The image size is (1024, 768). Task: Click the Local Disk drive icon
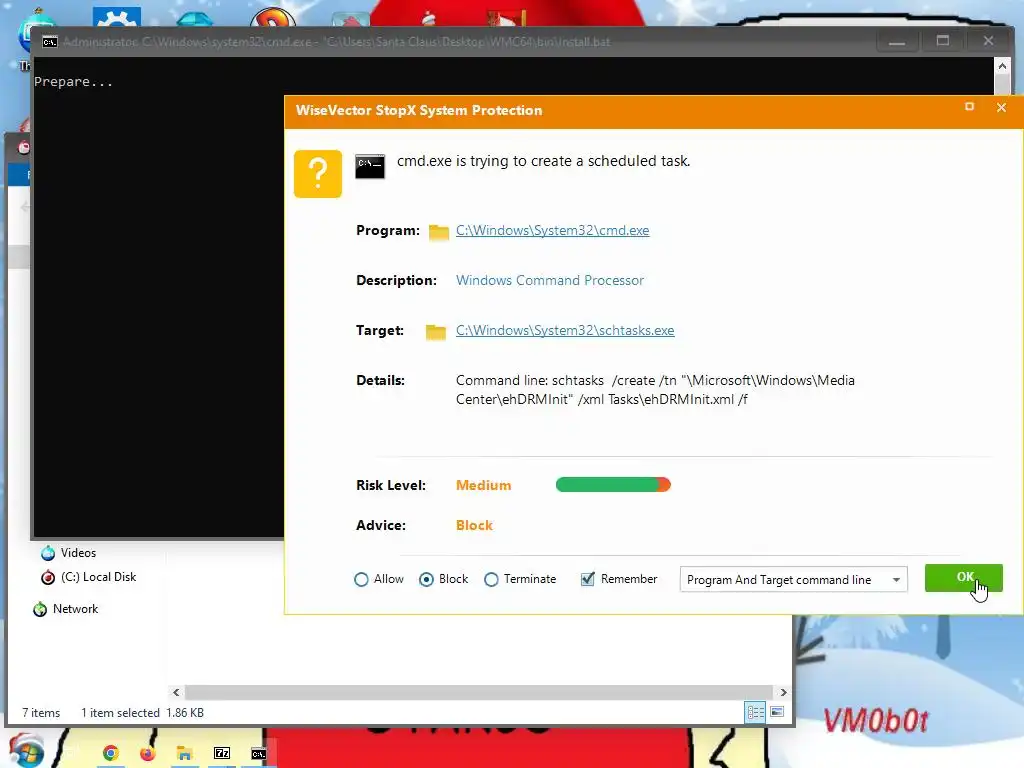coord(48,577)
